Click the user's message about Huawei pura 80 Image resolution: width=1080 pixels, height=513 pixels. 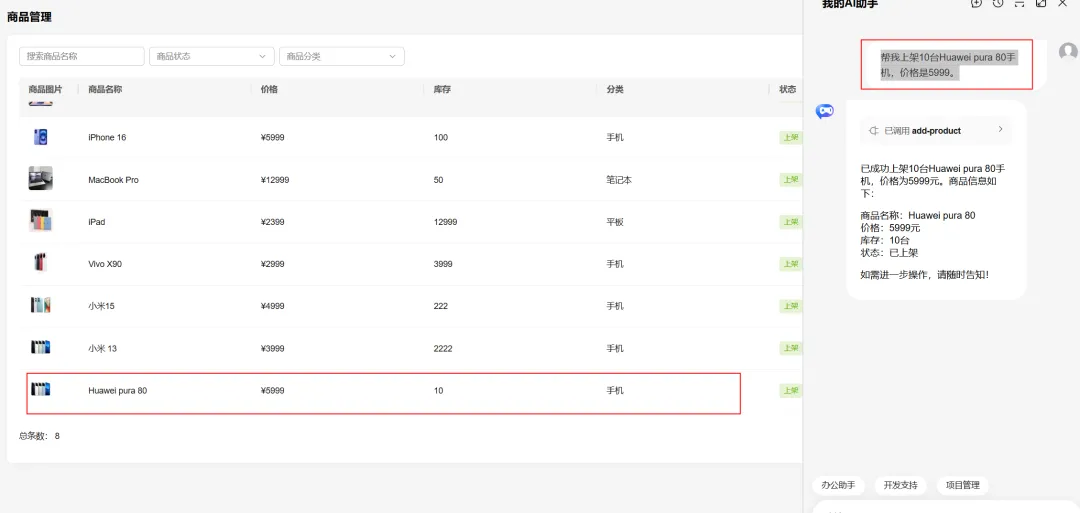pyautogui.click(x=948, y=64)
